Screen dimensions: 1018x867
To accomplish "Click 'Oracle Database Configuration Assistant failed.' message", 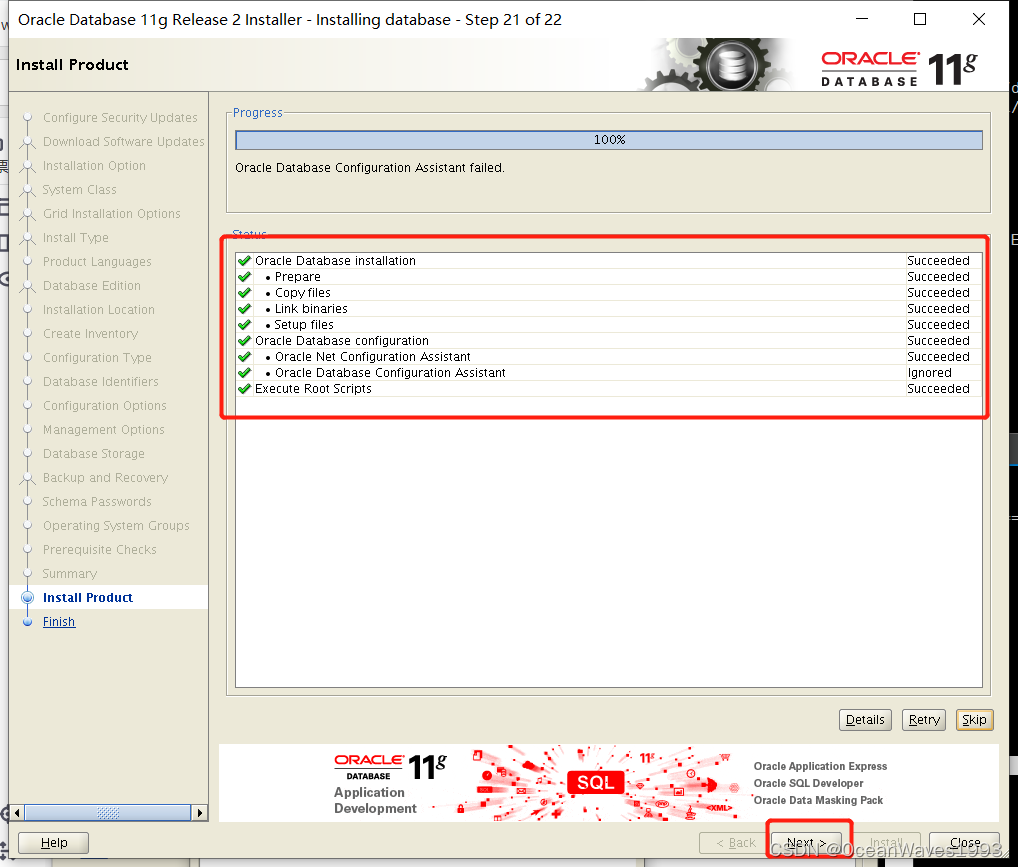I will coord(369,168).
